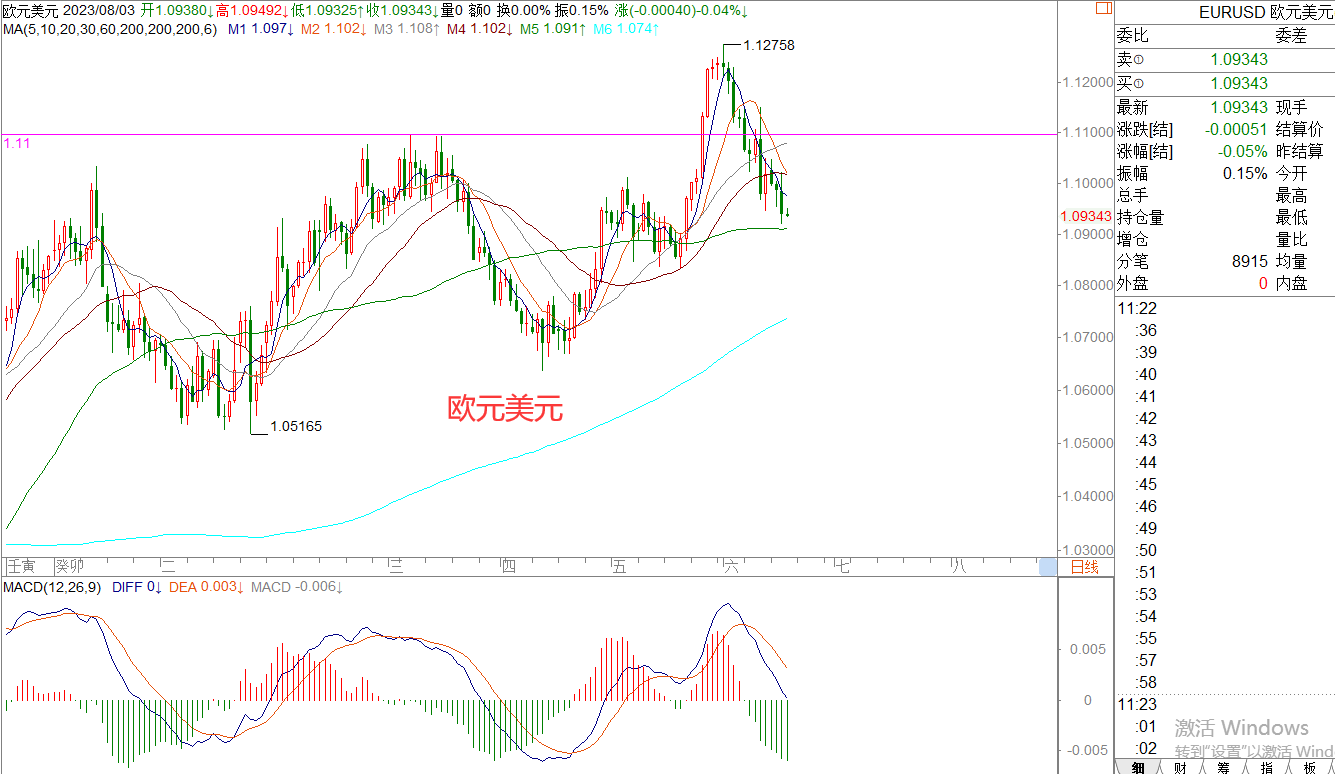Click the 收1.09343 close price in header
This screenshot has height=774, width=1335.
400,10
